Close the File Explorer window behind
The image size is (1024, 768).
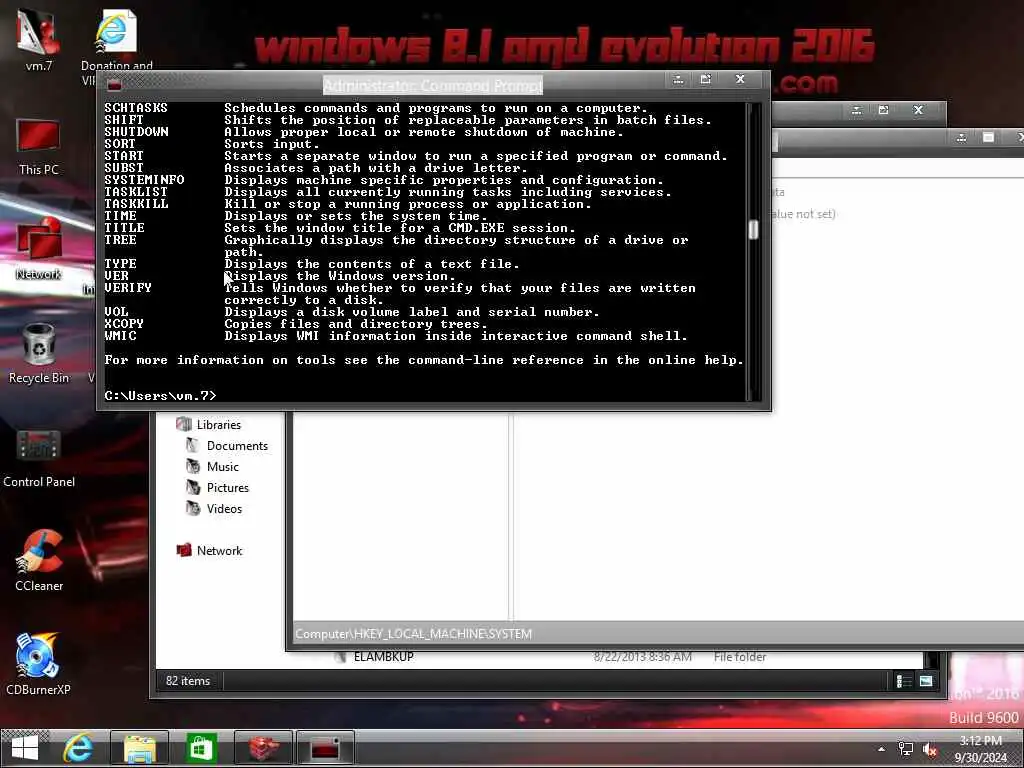tap(918, 110)
